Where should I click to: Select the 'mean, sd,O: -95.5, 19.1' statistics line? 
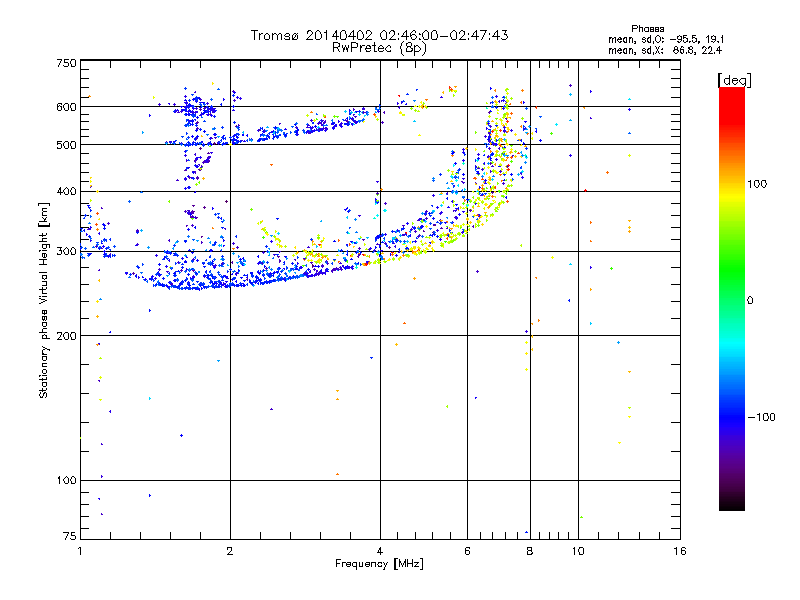pyautogui.click(x=665, y=39)
